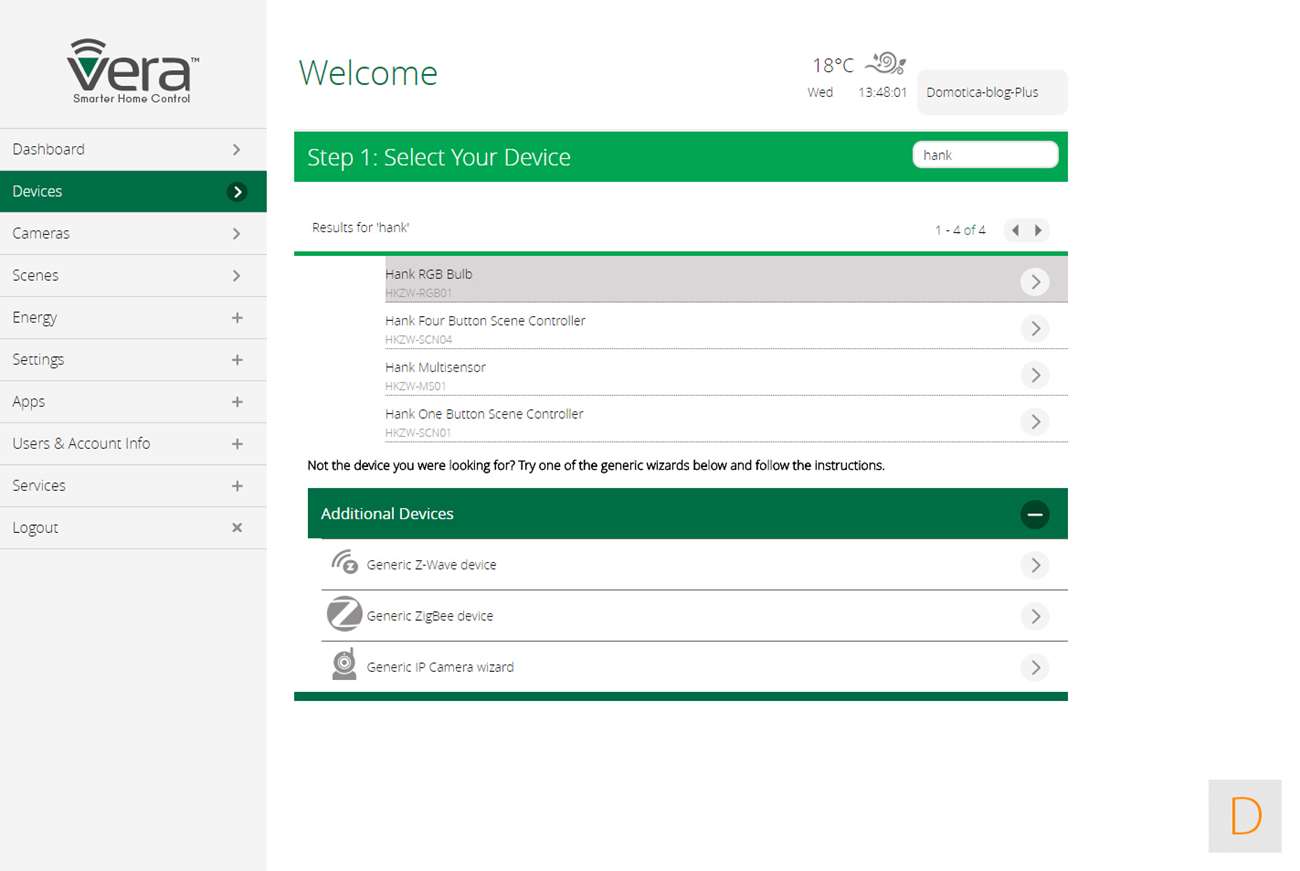
Task: Click the Vera logo
Action: (x=133, y=71)
